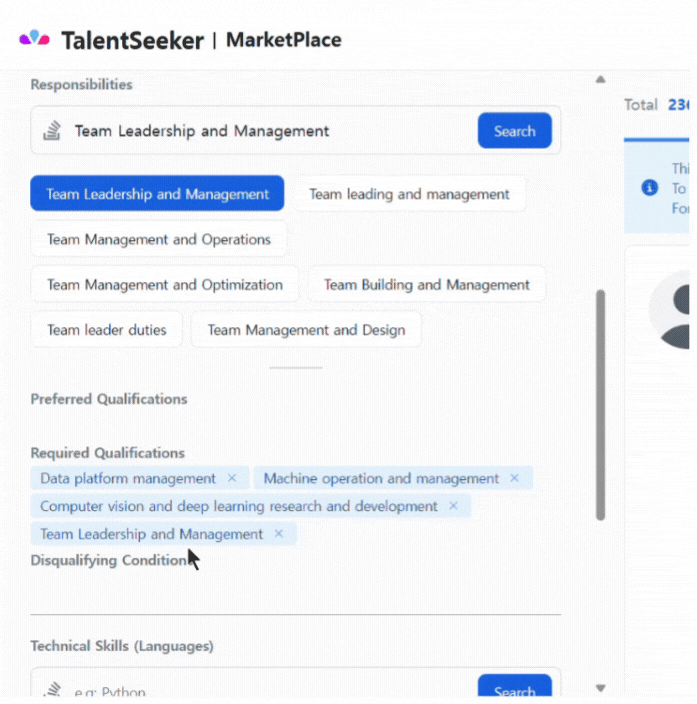Viewport: 697px width, 704px height.
Task: Remove the Data platform management tag
Action: tap(232, 478)
